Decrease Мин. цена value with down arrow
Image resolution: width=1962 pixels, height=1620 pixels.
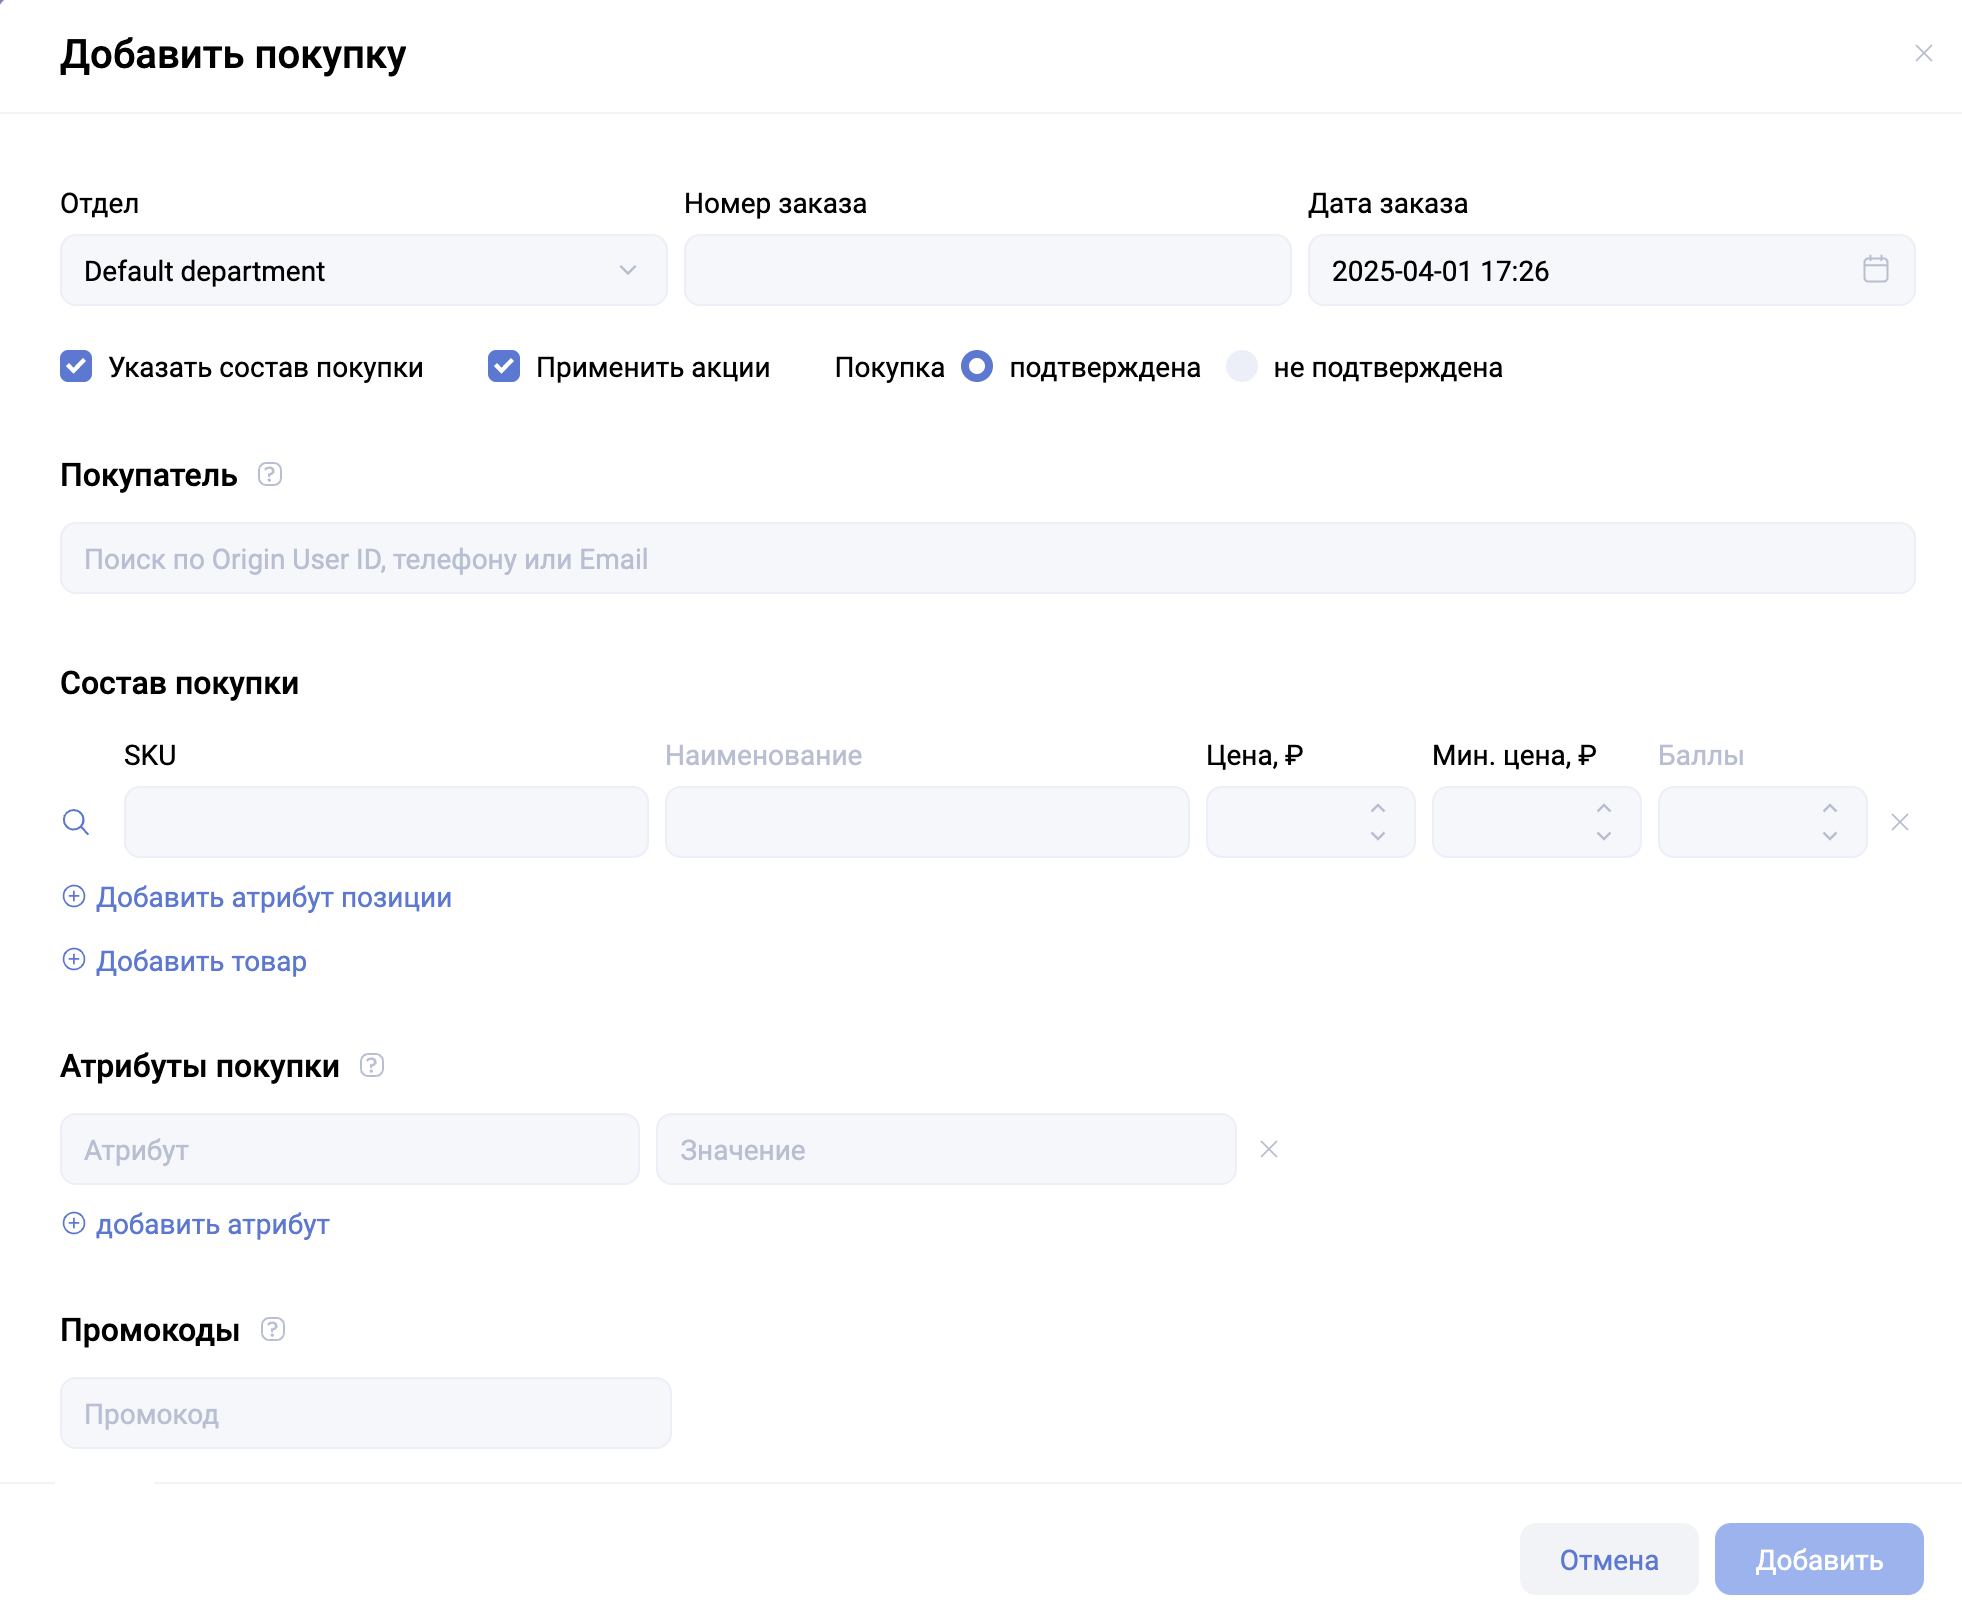[x=1604, y=836]
